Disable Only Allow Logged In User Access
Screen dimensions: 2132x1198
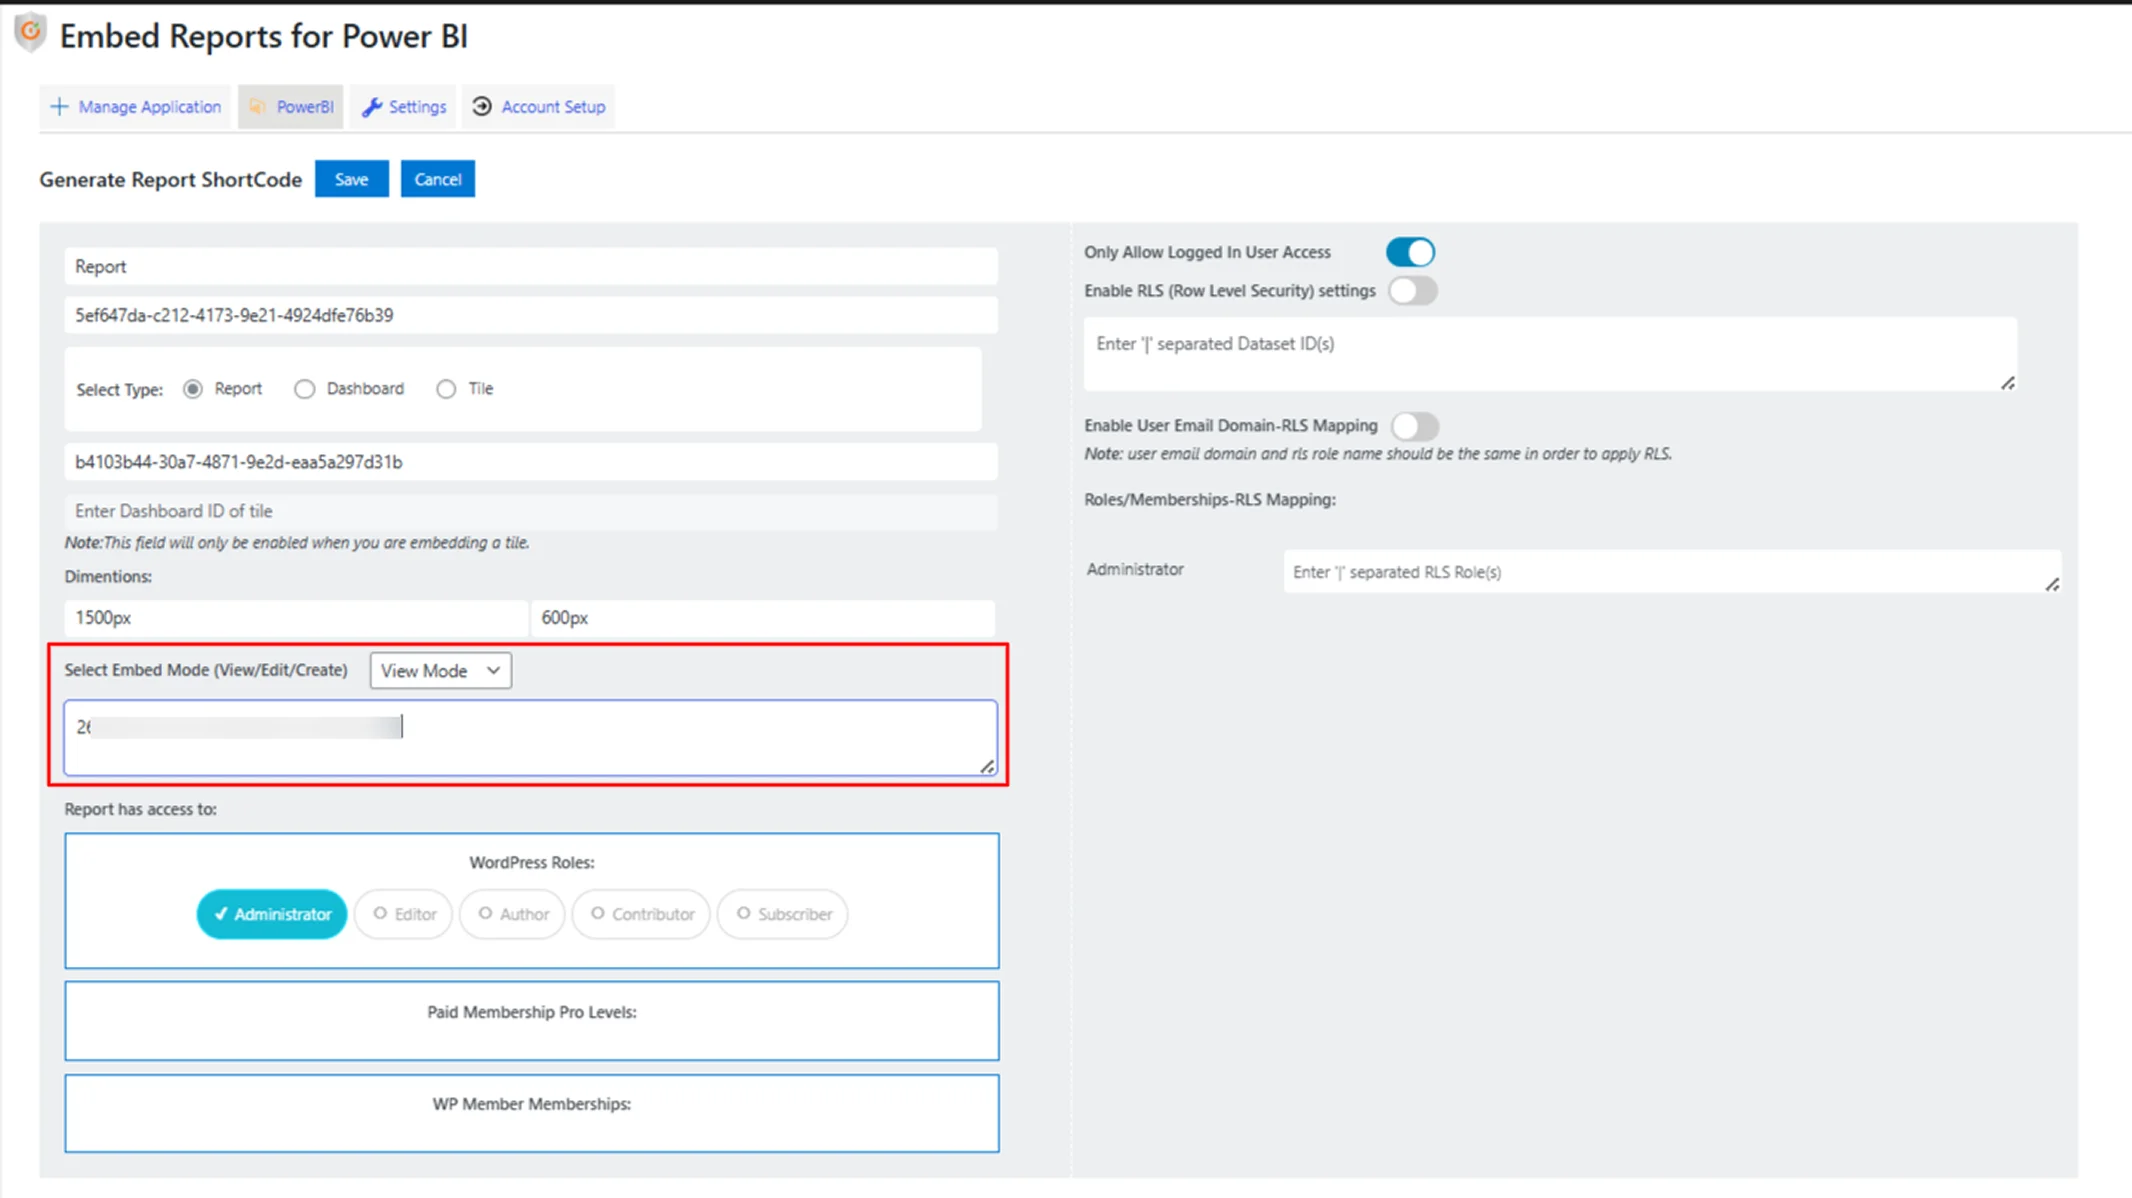click(x=1411, y=252)
